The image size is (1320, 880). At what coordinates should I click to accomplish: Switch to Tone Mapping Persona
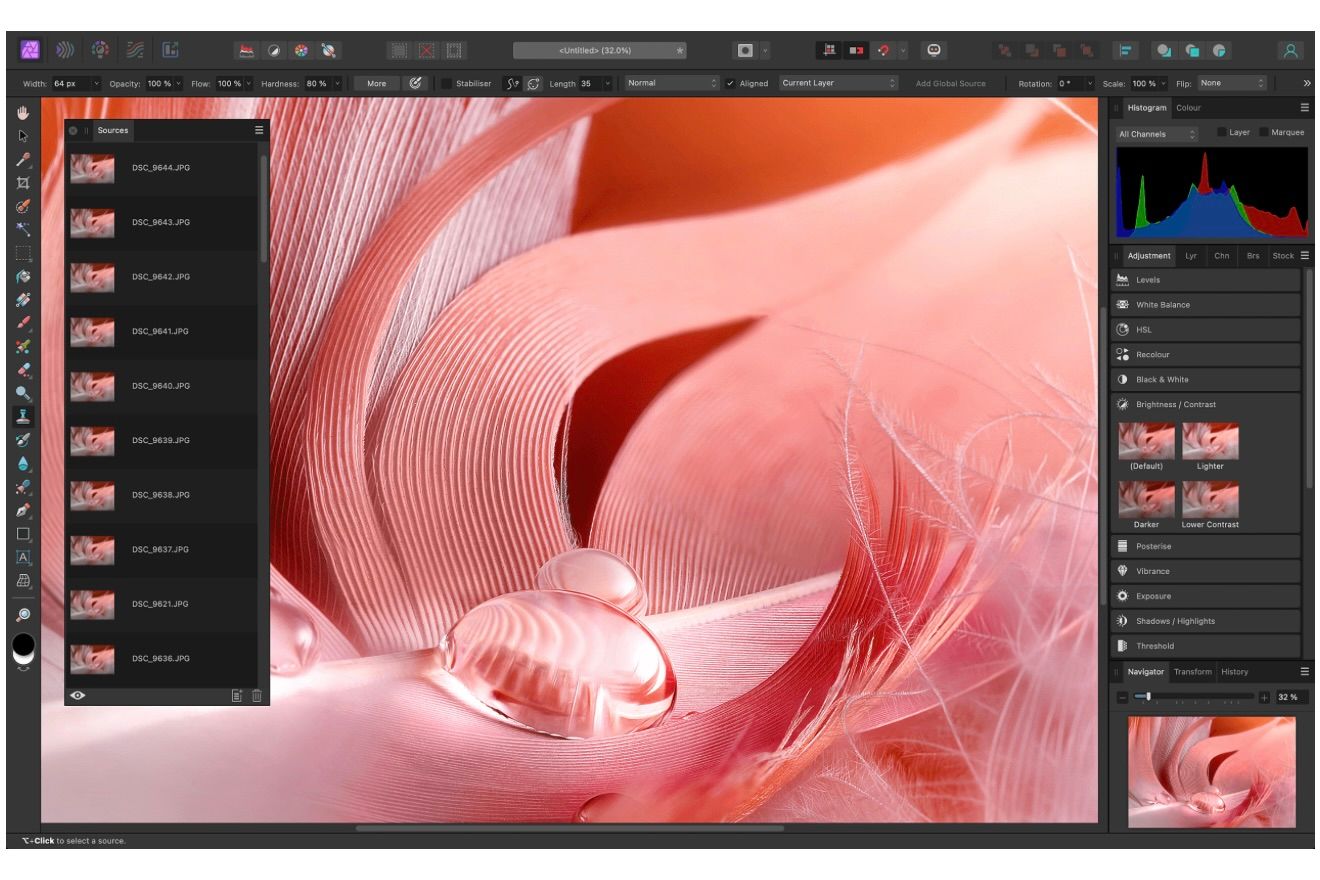coord(135,50)
